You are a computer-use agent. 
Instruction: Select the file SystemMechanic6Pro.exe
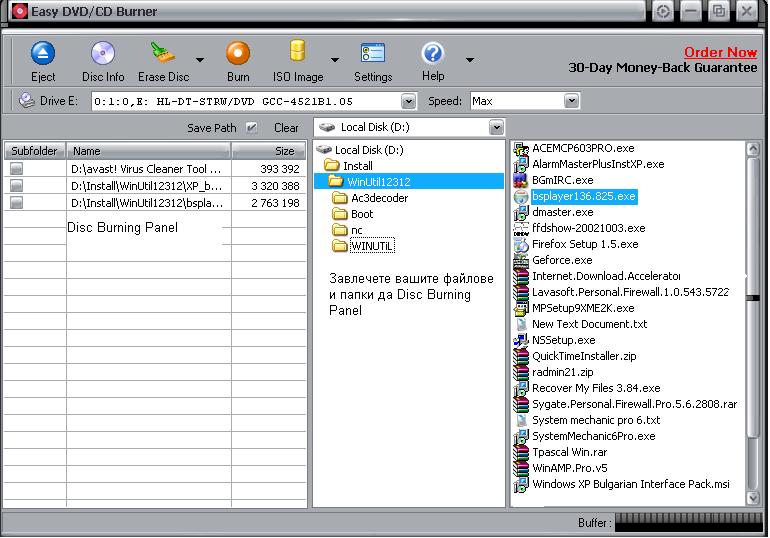[593, 436]
